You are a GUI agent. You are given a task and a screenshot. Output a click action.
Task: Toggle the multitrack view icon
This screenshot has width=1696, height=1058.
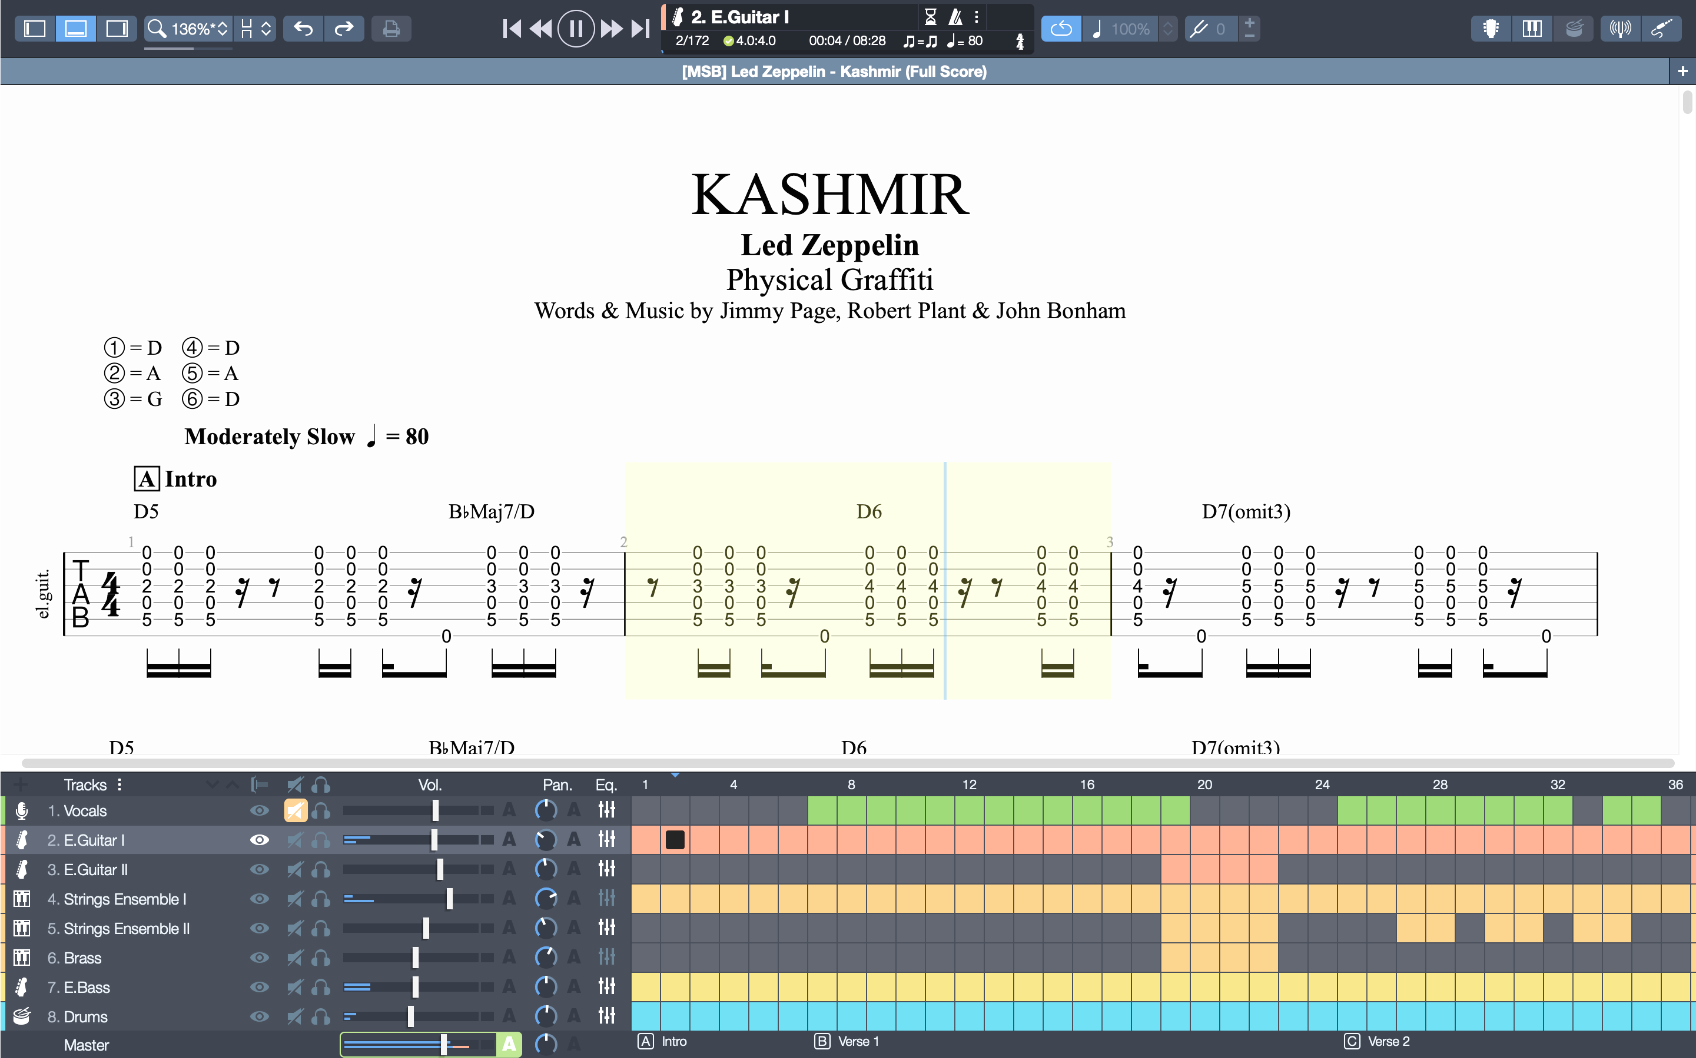tap(260, 784)
